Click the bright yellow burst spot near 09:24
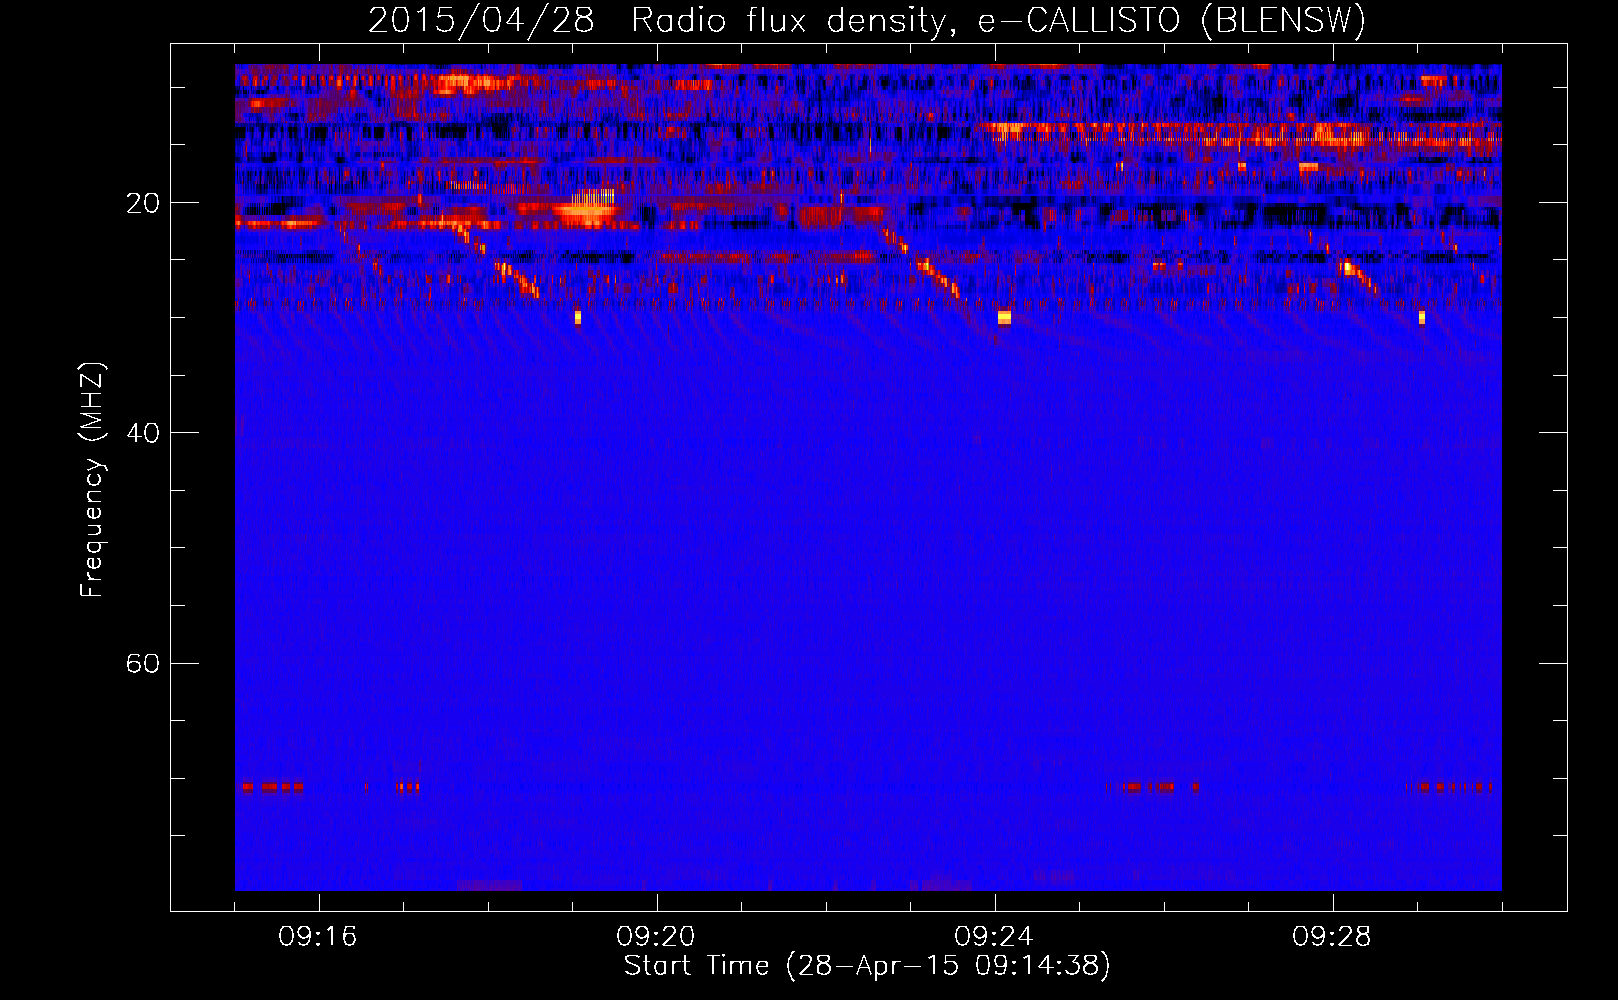This screenshot has width=1618, height=1000. point(1004,317)
